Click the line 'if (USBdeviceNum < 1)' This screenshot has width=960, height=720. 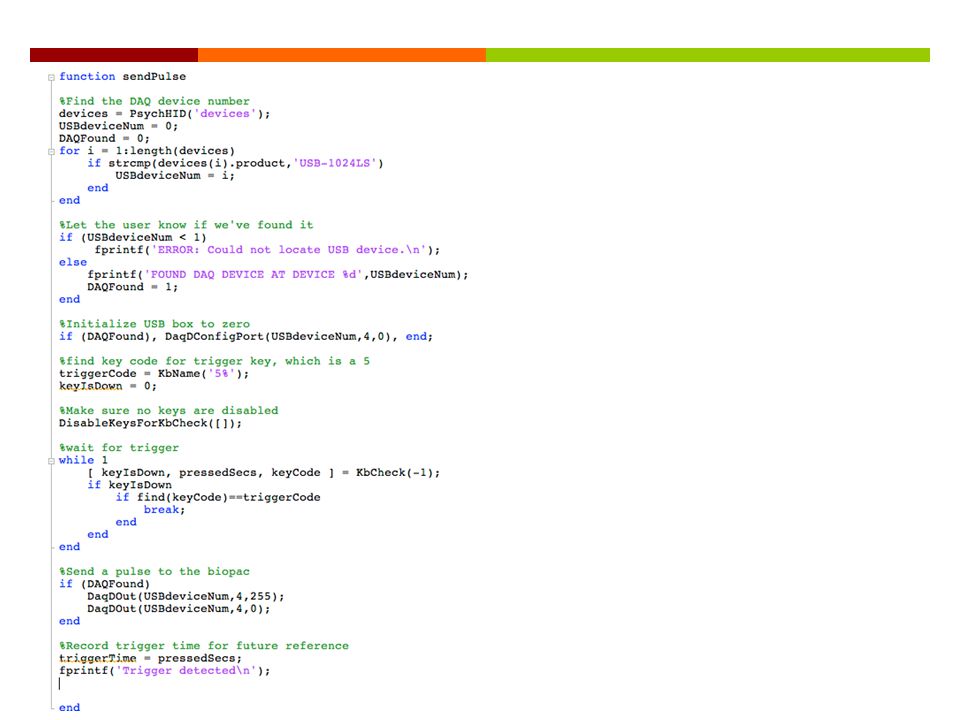[x=132, y=238]
